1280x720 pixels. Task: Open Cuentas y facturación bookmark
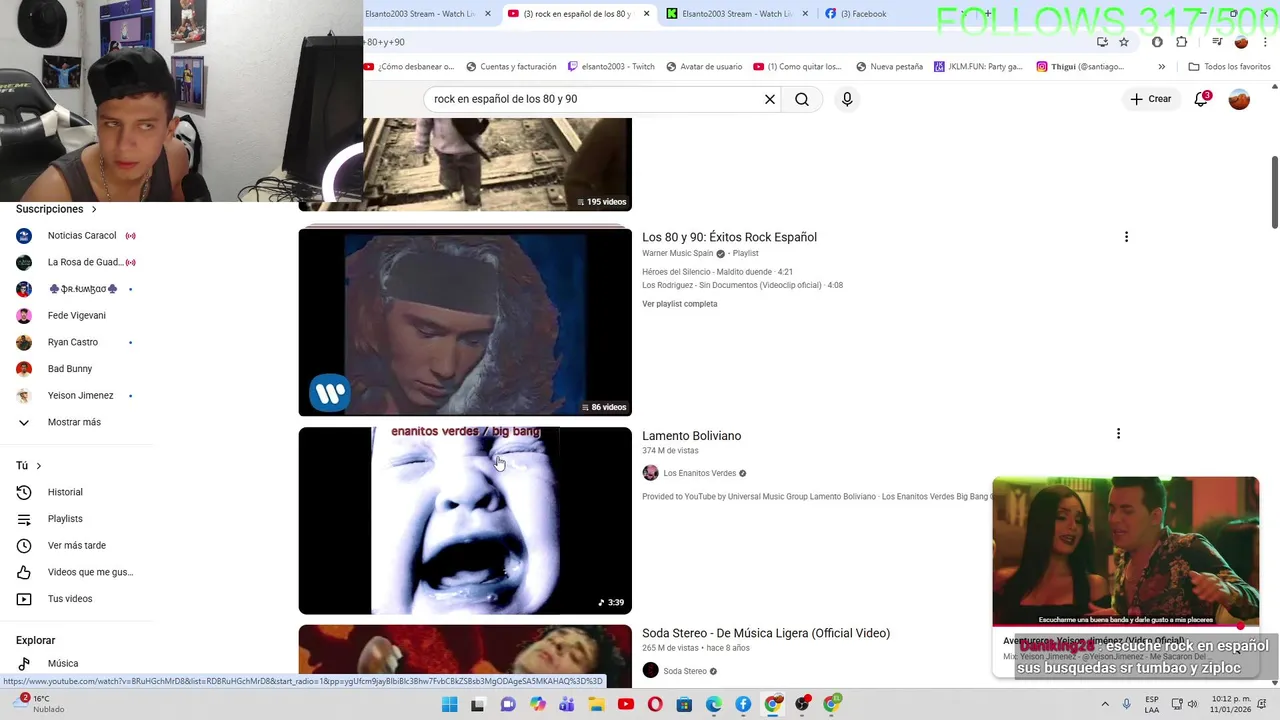point(511,67)
